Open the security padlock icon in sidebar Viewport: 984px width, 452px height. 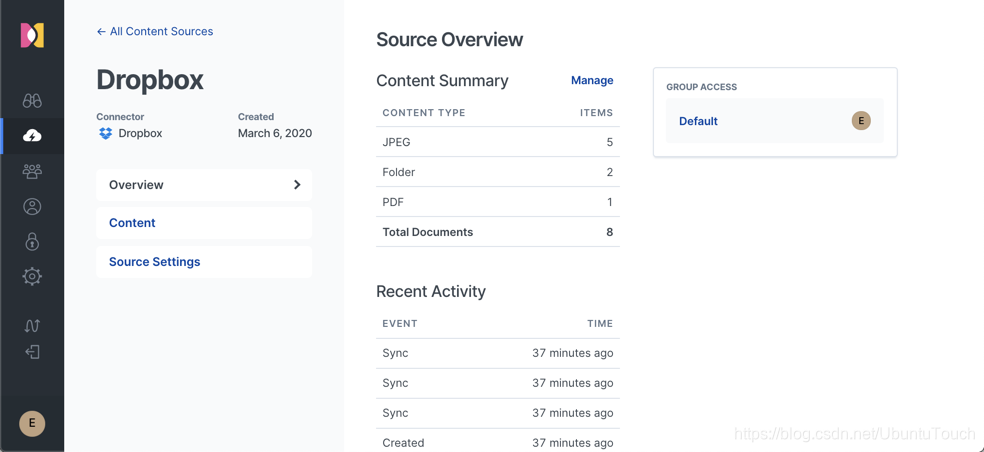(x=32, y=241)
